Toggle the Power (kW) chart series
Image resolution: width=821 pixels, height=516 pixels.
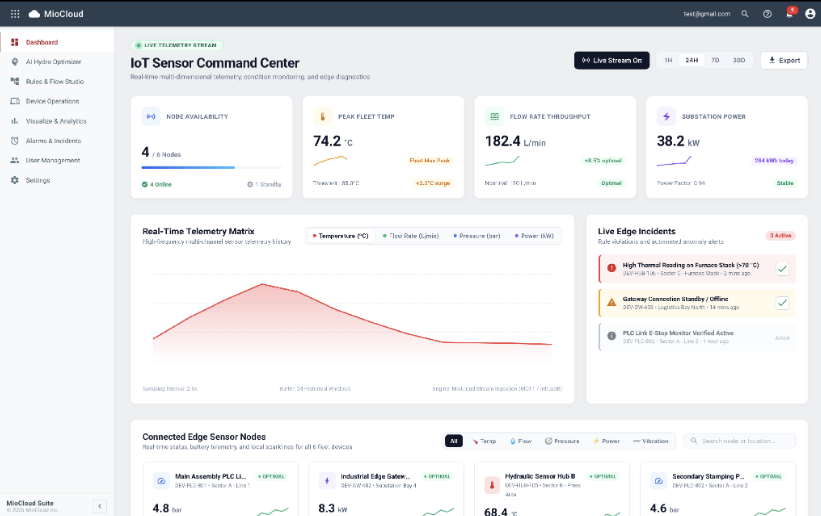click(x=534, y=236)
